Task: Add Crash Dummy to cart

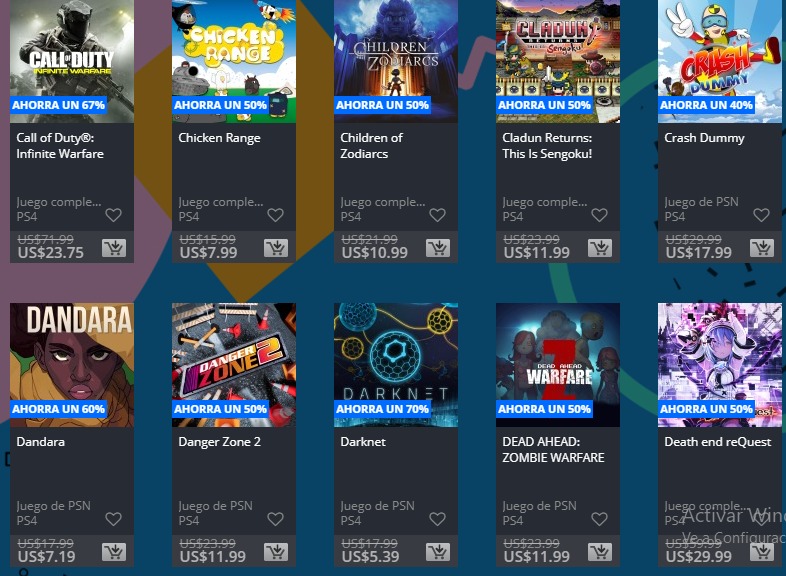Action: click(761, 248)
